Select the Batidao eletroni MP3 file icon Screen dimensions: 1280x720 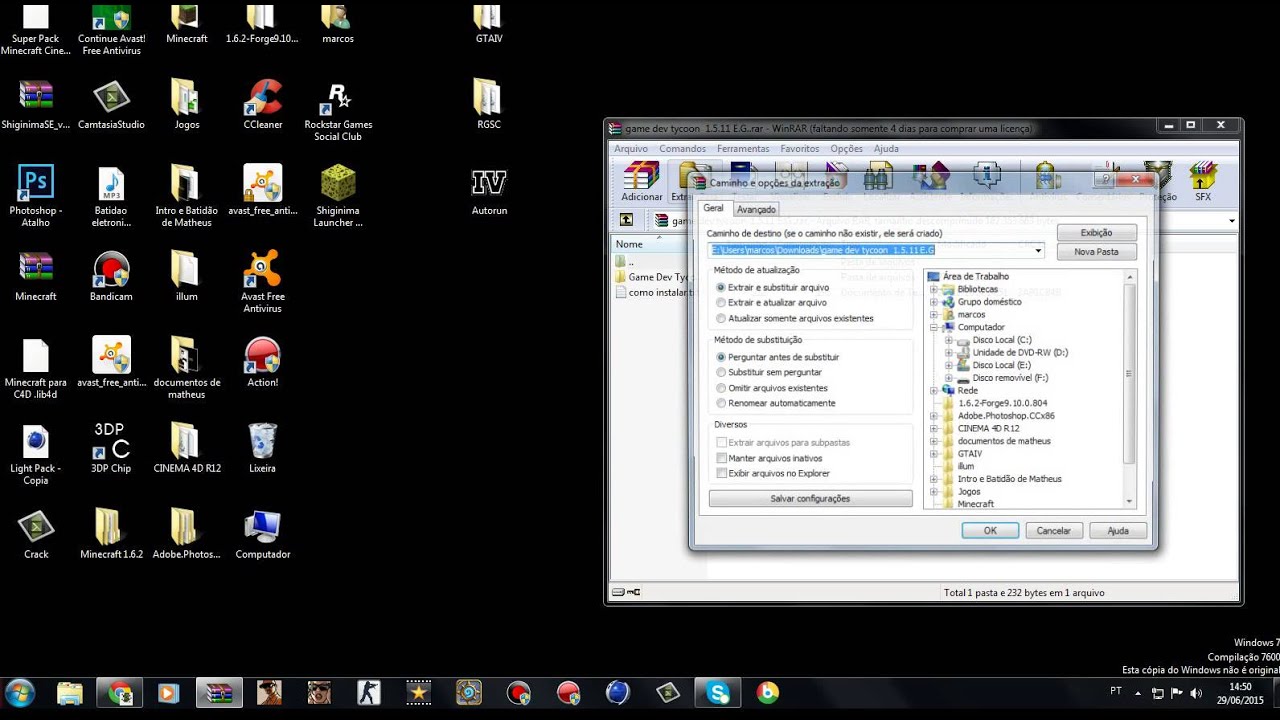point(111,196)
